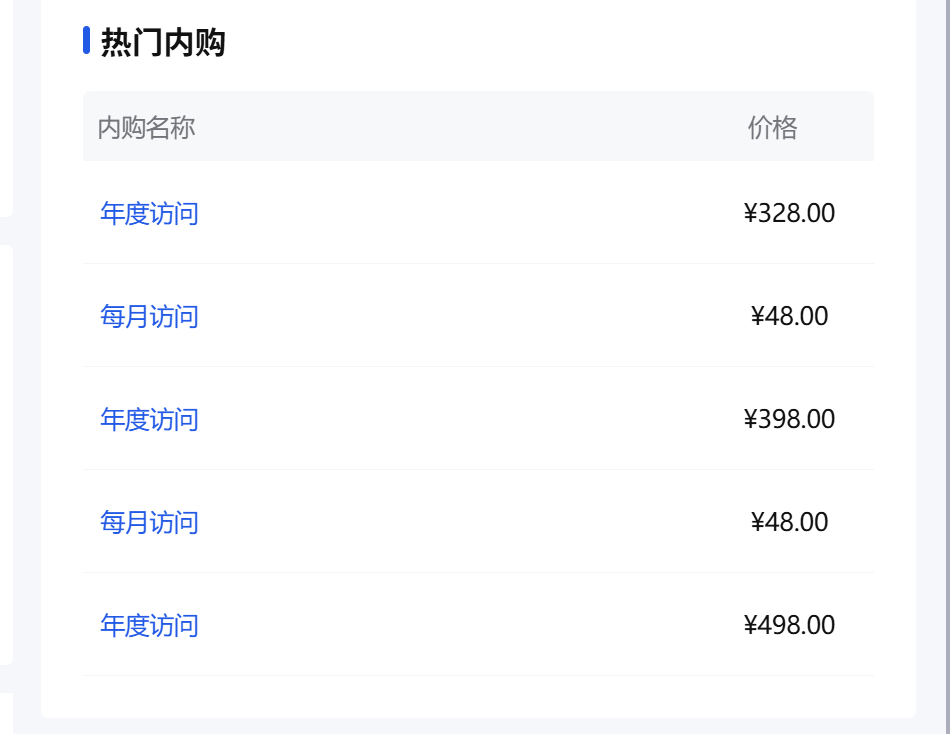The height and width of the screenshot is (734, 950).
Task: Select the first ¥48.00 price
Action: coord(789,316)
